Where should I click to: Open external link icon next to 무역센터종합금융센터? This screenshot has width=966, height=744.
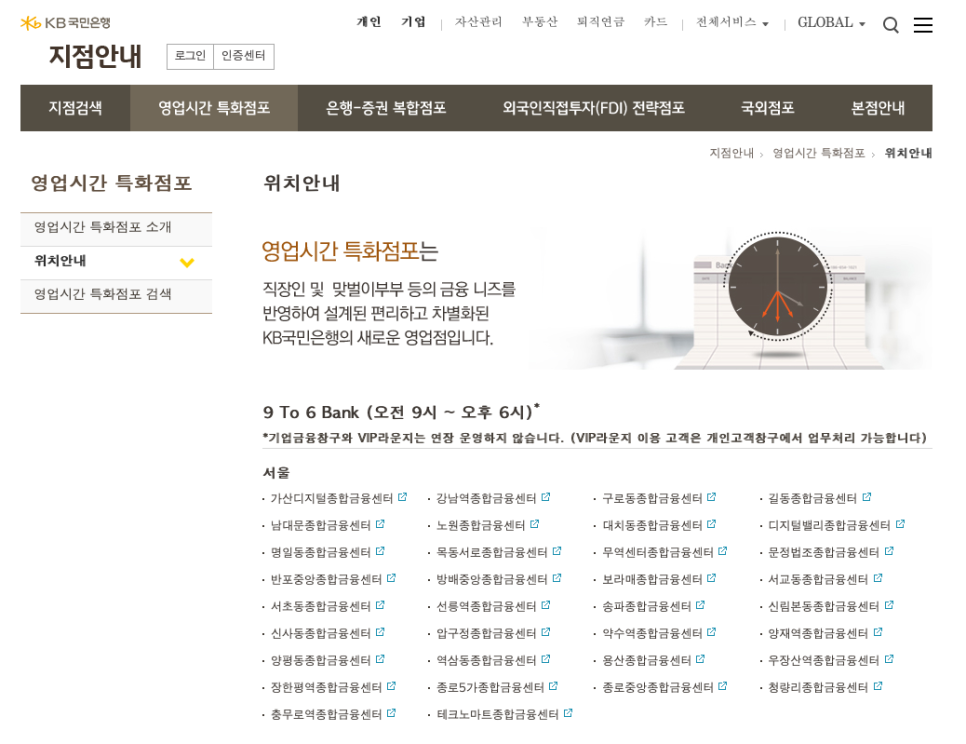click(723, 551)
